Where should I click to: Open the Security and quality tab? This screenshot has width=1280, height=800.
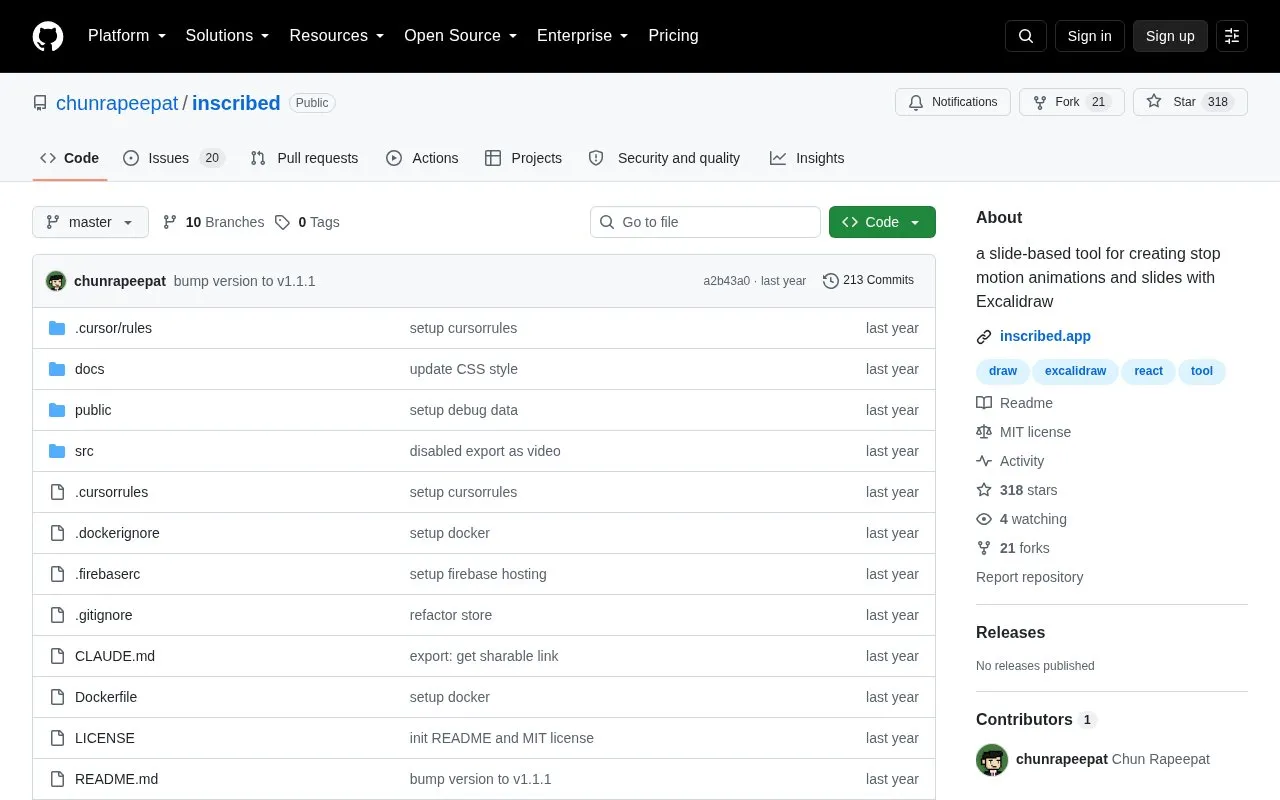[665, 158]
